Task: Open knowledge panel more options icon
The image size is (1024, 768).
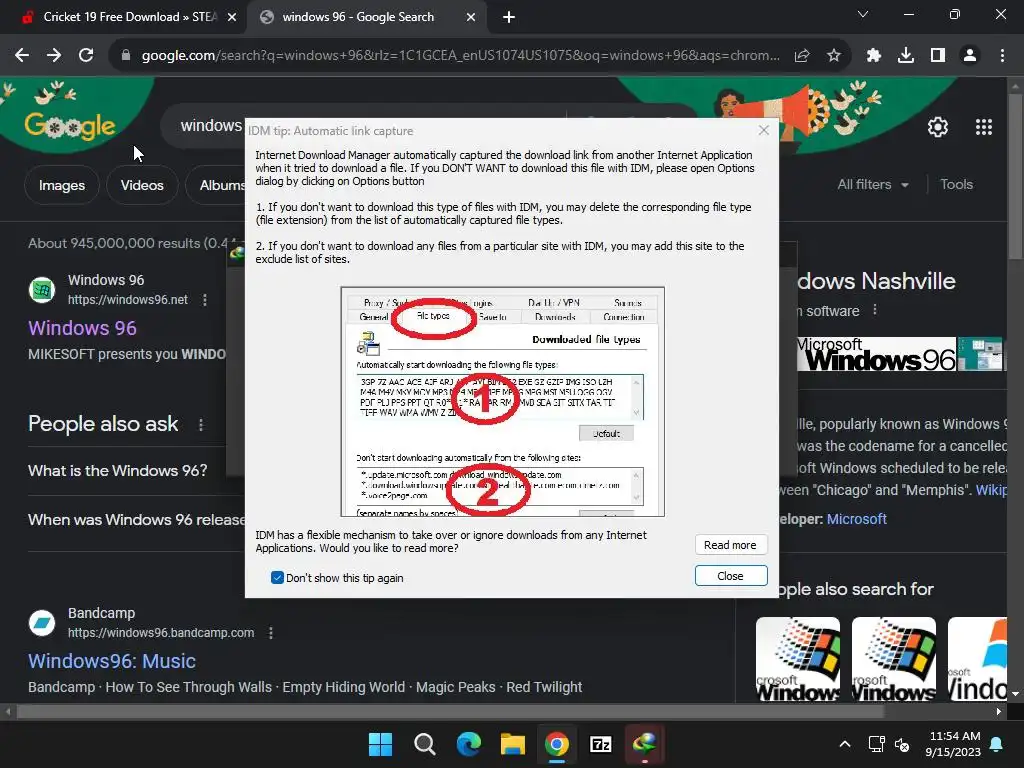Action: tap(875, 310)
